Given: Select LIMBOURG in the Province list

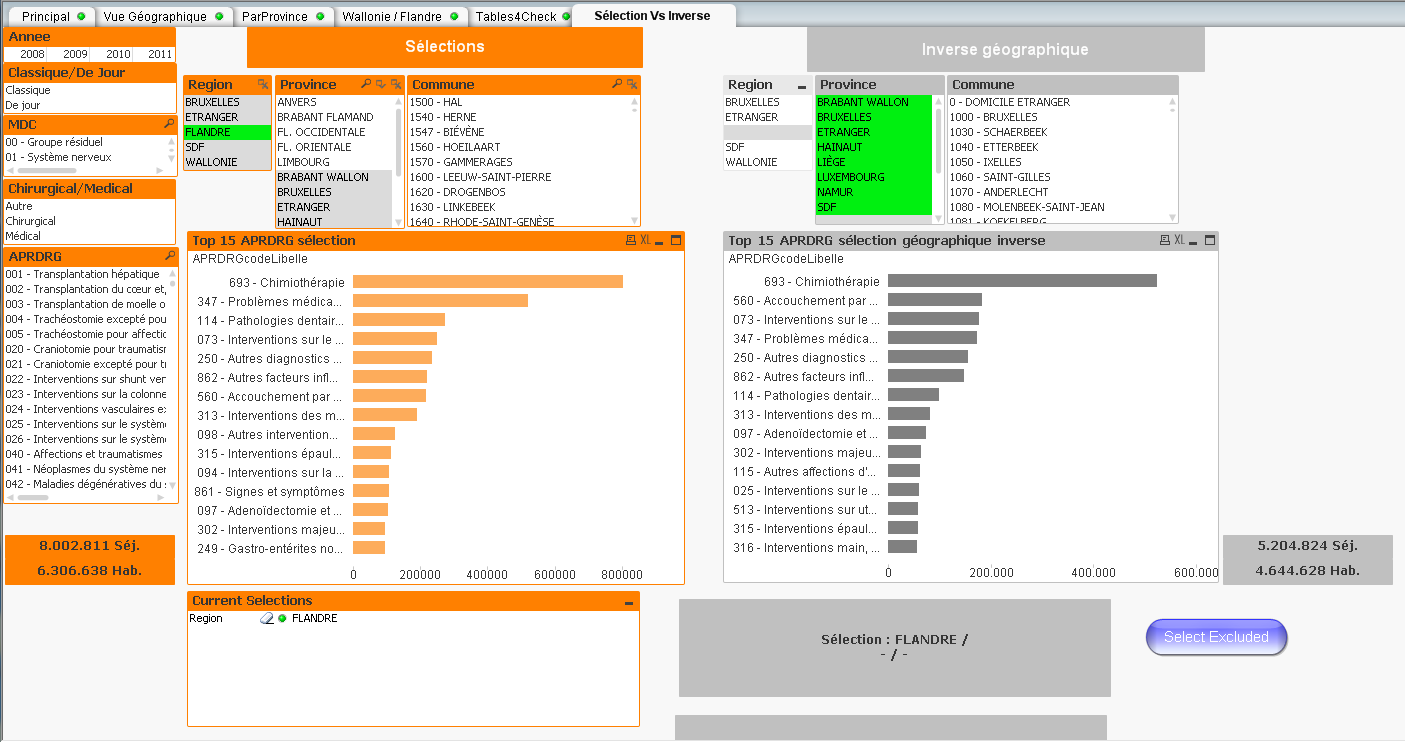Looking at the screenshot, I should click(x=336, y=162).
